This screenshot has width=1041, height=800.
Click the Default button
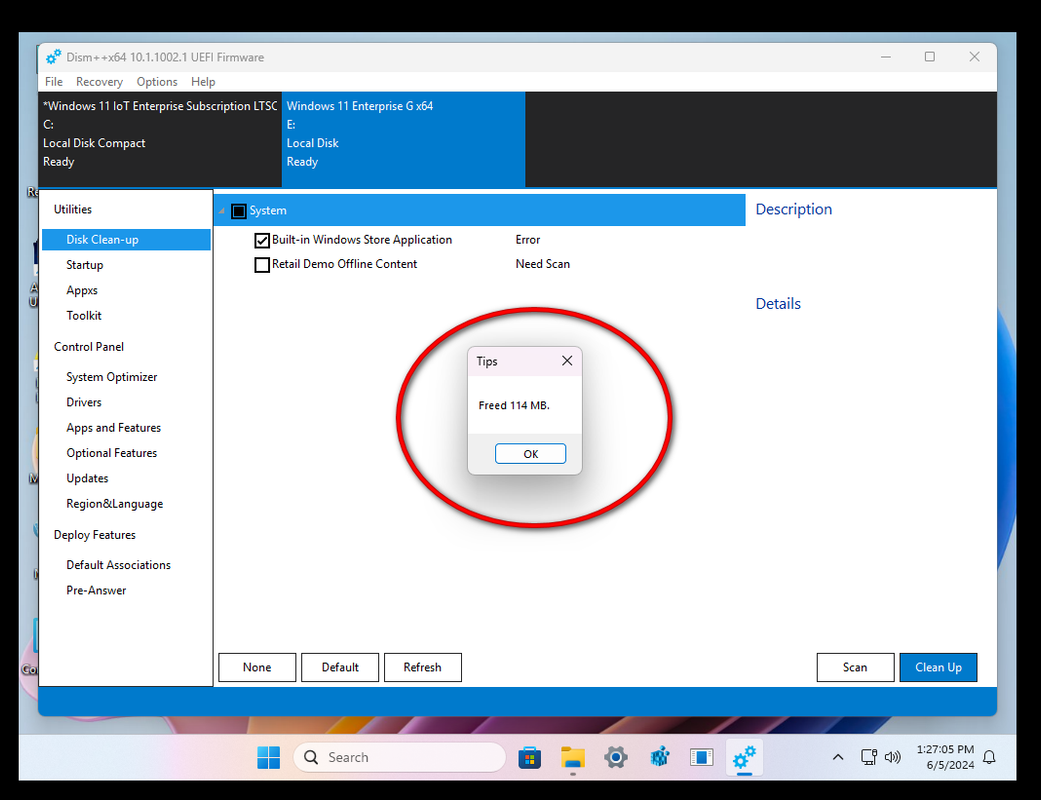click(x=340, y=667)
